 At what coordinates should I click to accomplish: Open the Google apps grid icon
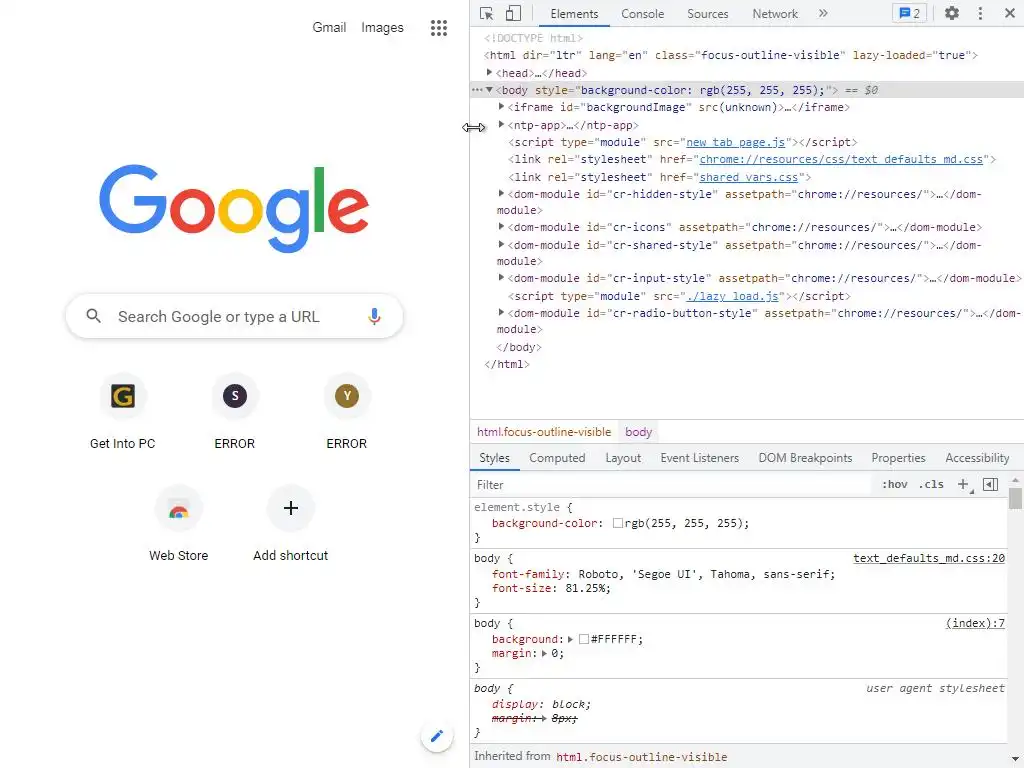pyautogui.click(x=439, y=27)
